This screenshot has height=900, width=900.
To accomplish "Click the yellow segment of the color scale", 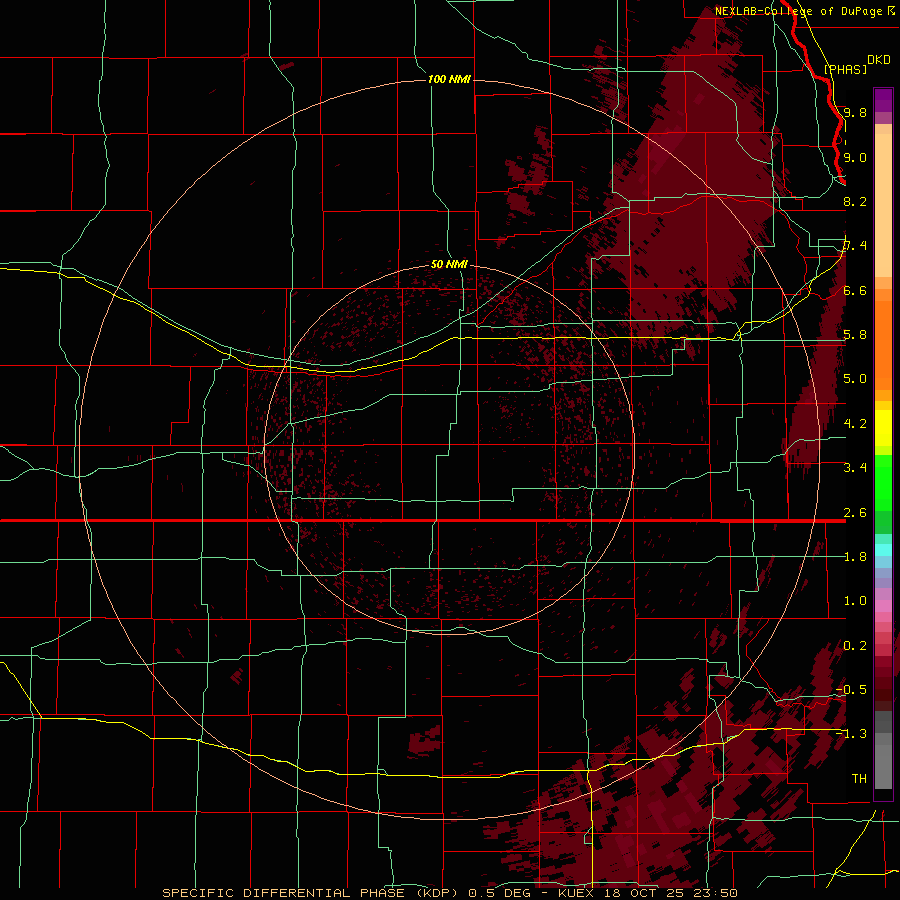I will point(883,428).
